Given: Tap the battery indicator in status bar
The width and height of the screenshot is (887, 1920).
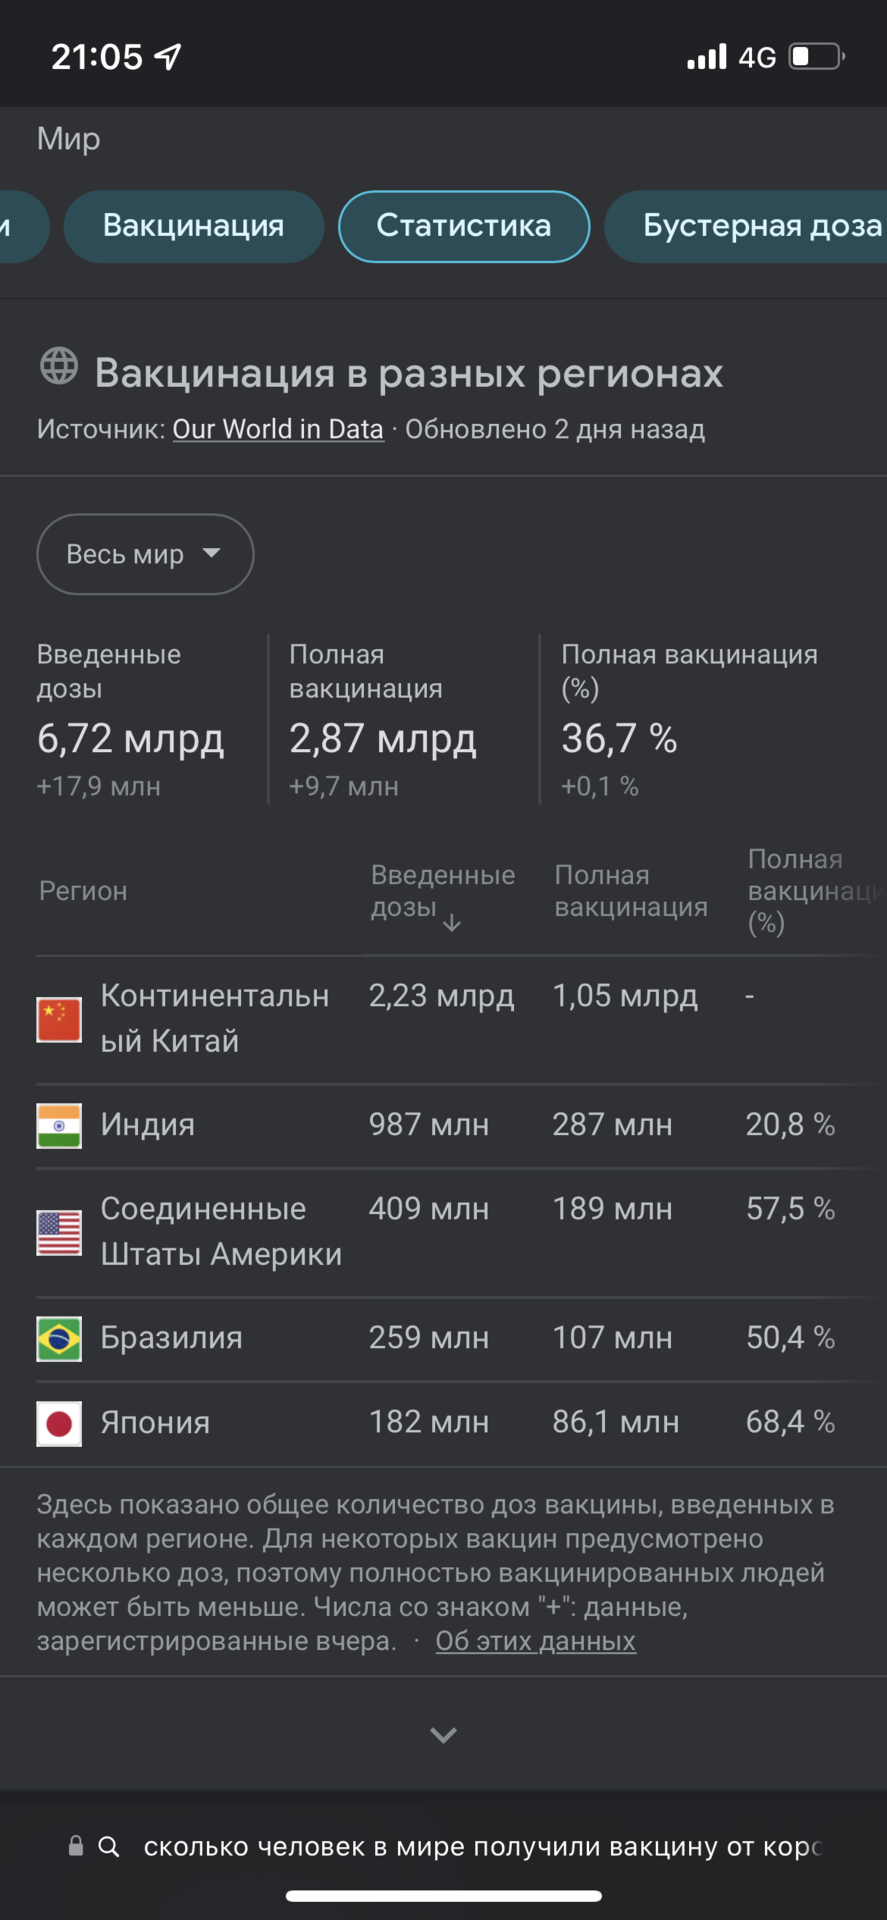Looking at the screenshot, I should (x=817, y=57).
